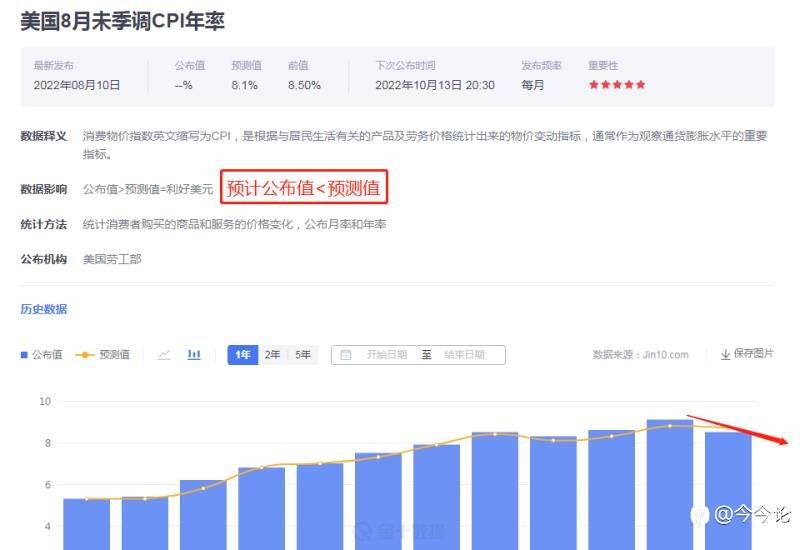Click the 公布机构 label
Image resolution: width=800 pixels, height=550 pixels.
(x=44, y=259)
